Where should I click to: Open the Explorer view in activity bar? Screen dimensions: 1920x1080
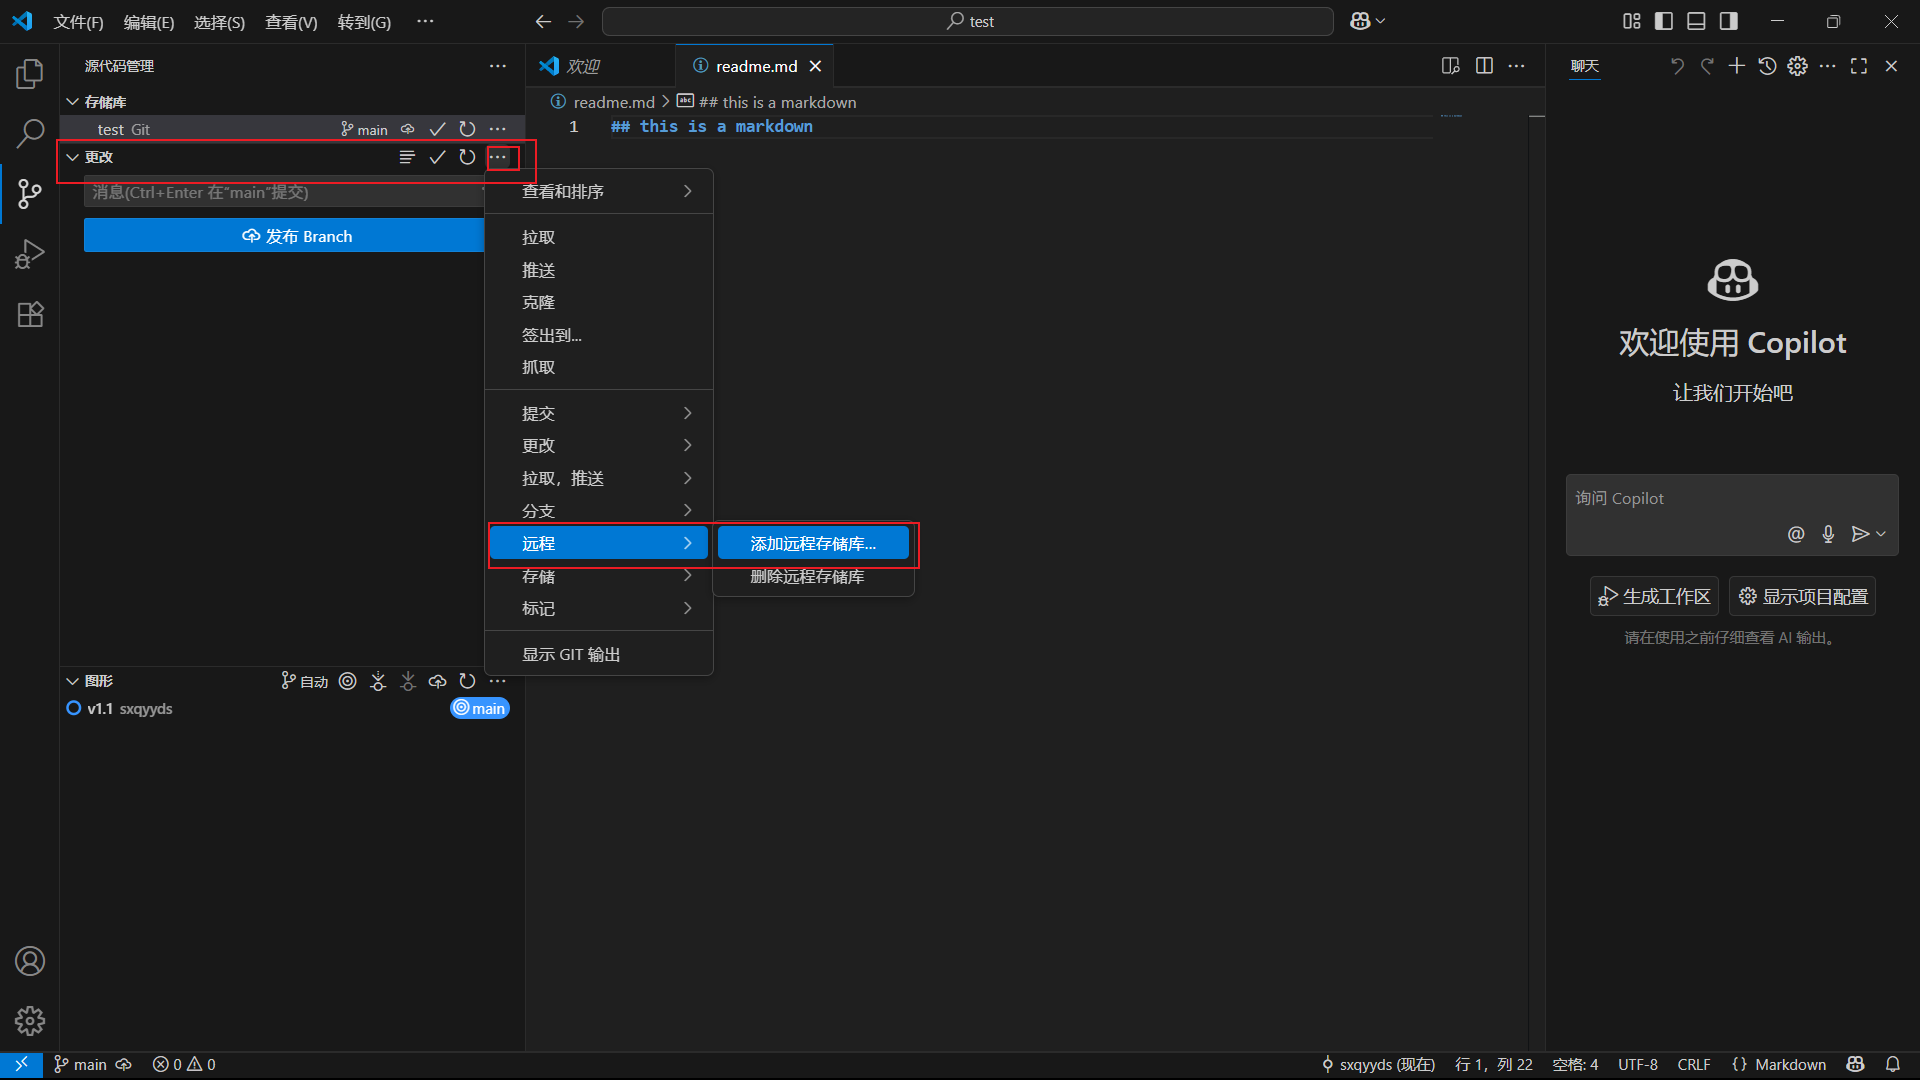(30, 74)
